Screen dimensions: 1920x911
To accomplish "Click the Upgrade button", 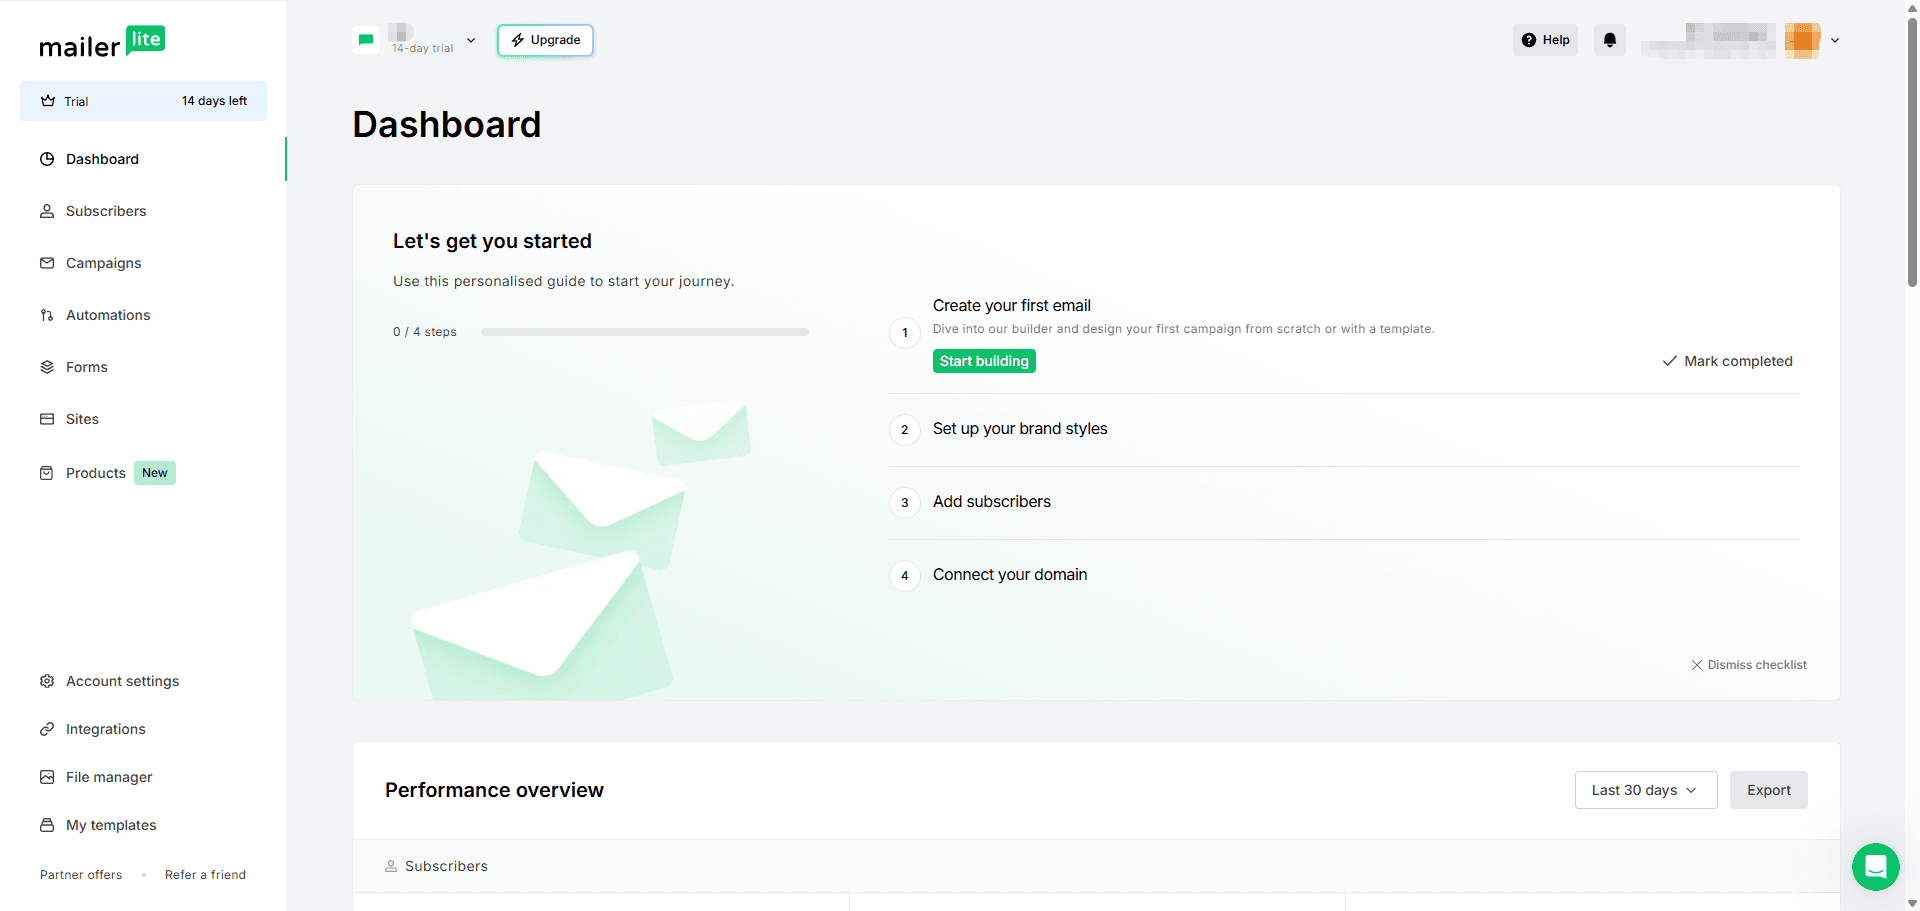I will point(545,40).
